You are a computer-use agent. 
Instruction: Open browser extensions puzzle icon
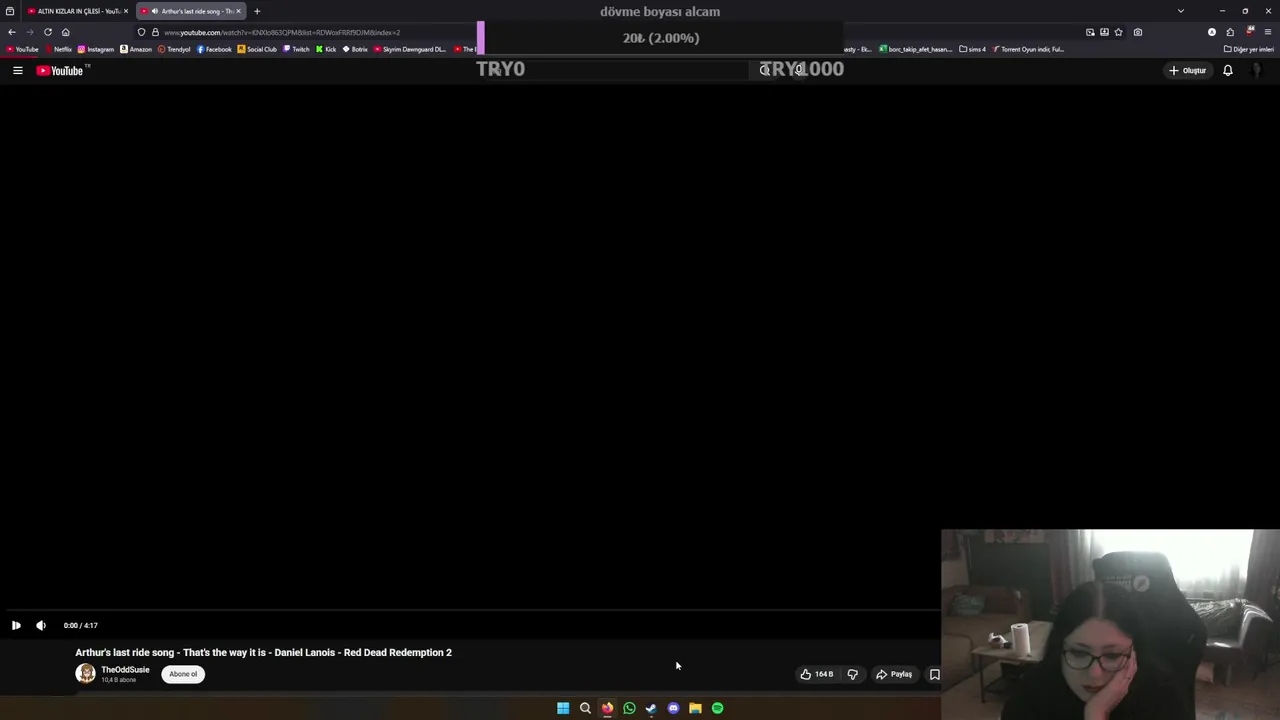coord(1230,32)
